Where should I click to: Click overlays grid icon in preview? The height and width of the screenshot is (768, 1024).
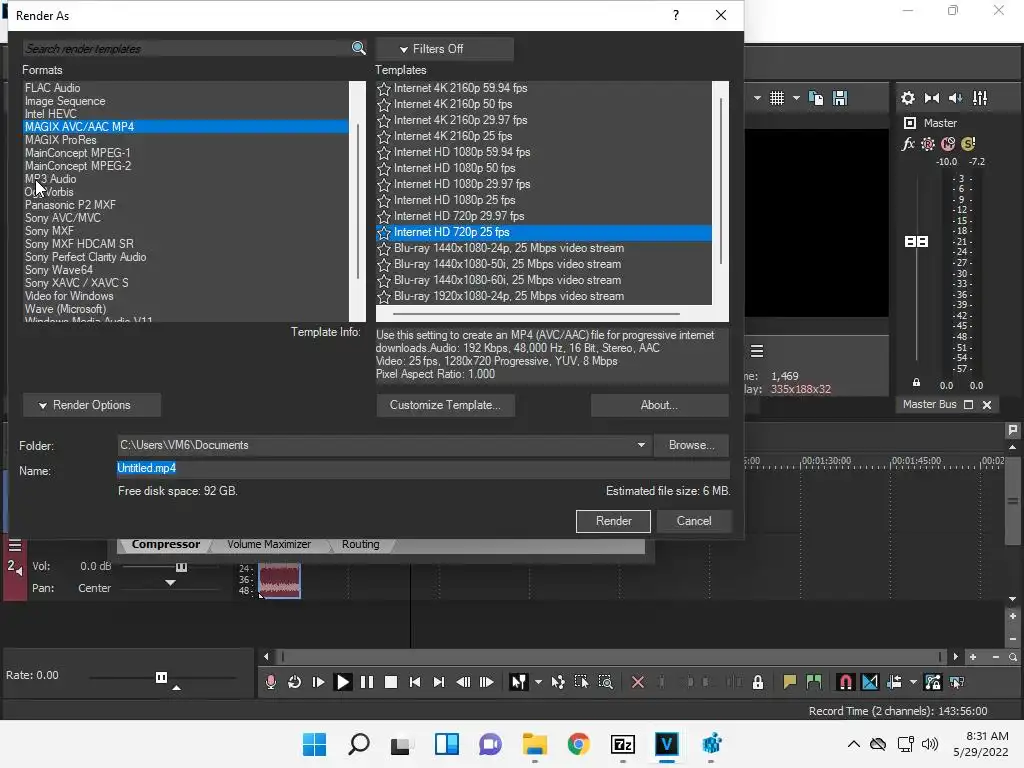pyautogui.click(x=776, y=99)
